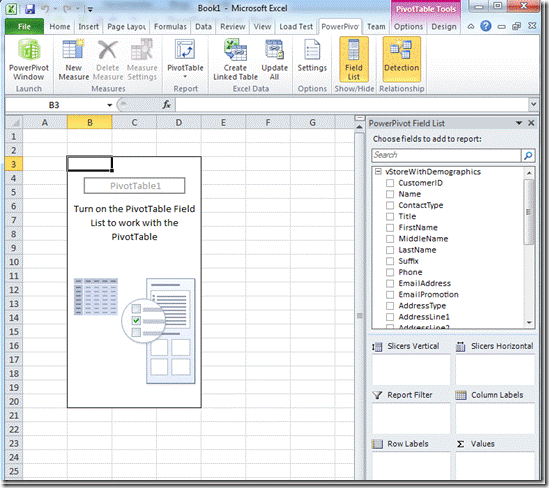Click Update All in Excel Data
The width and height of the screenshot is (549, 488).
tap(274, 60)
